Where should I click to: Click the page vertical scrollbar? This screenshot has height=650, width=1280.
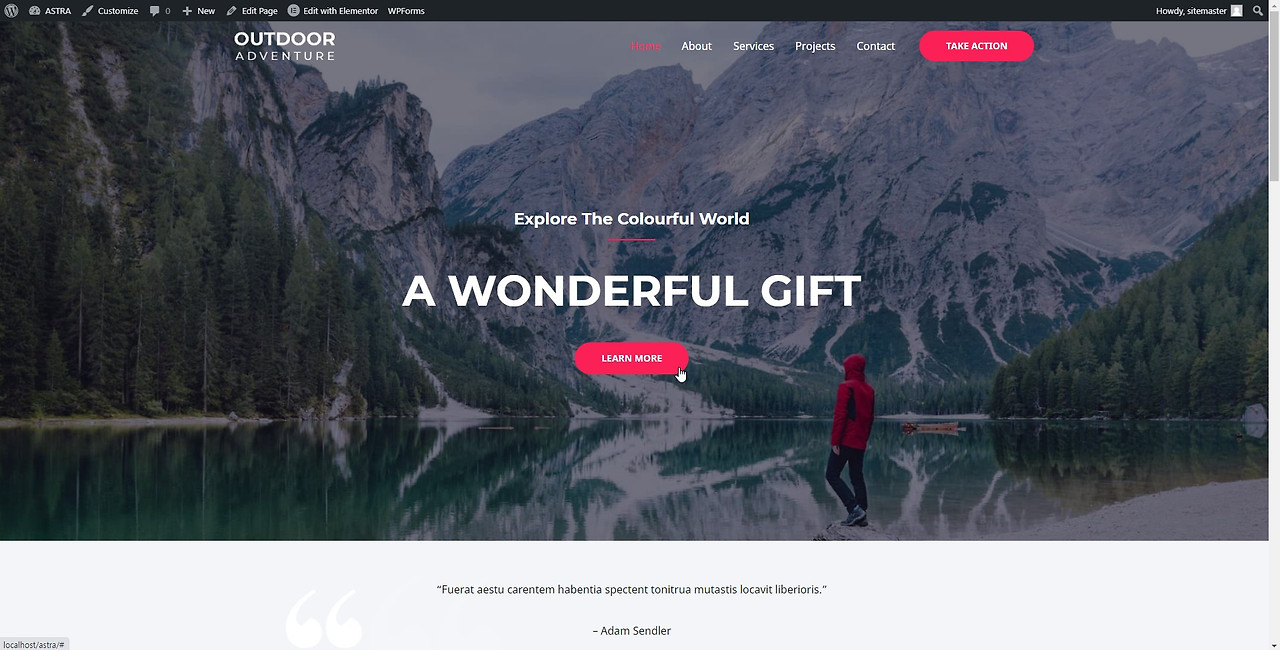[1274, 336]
